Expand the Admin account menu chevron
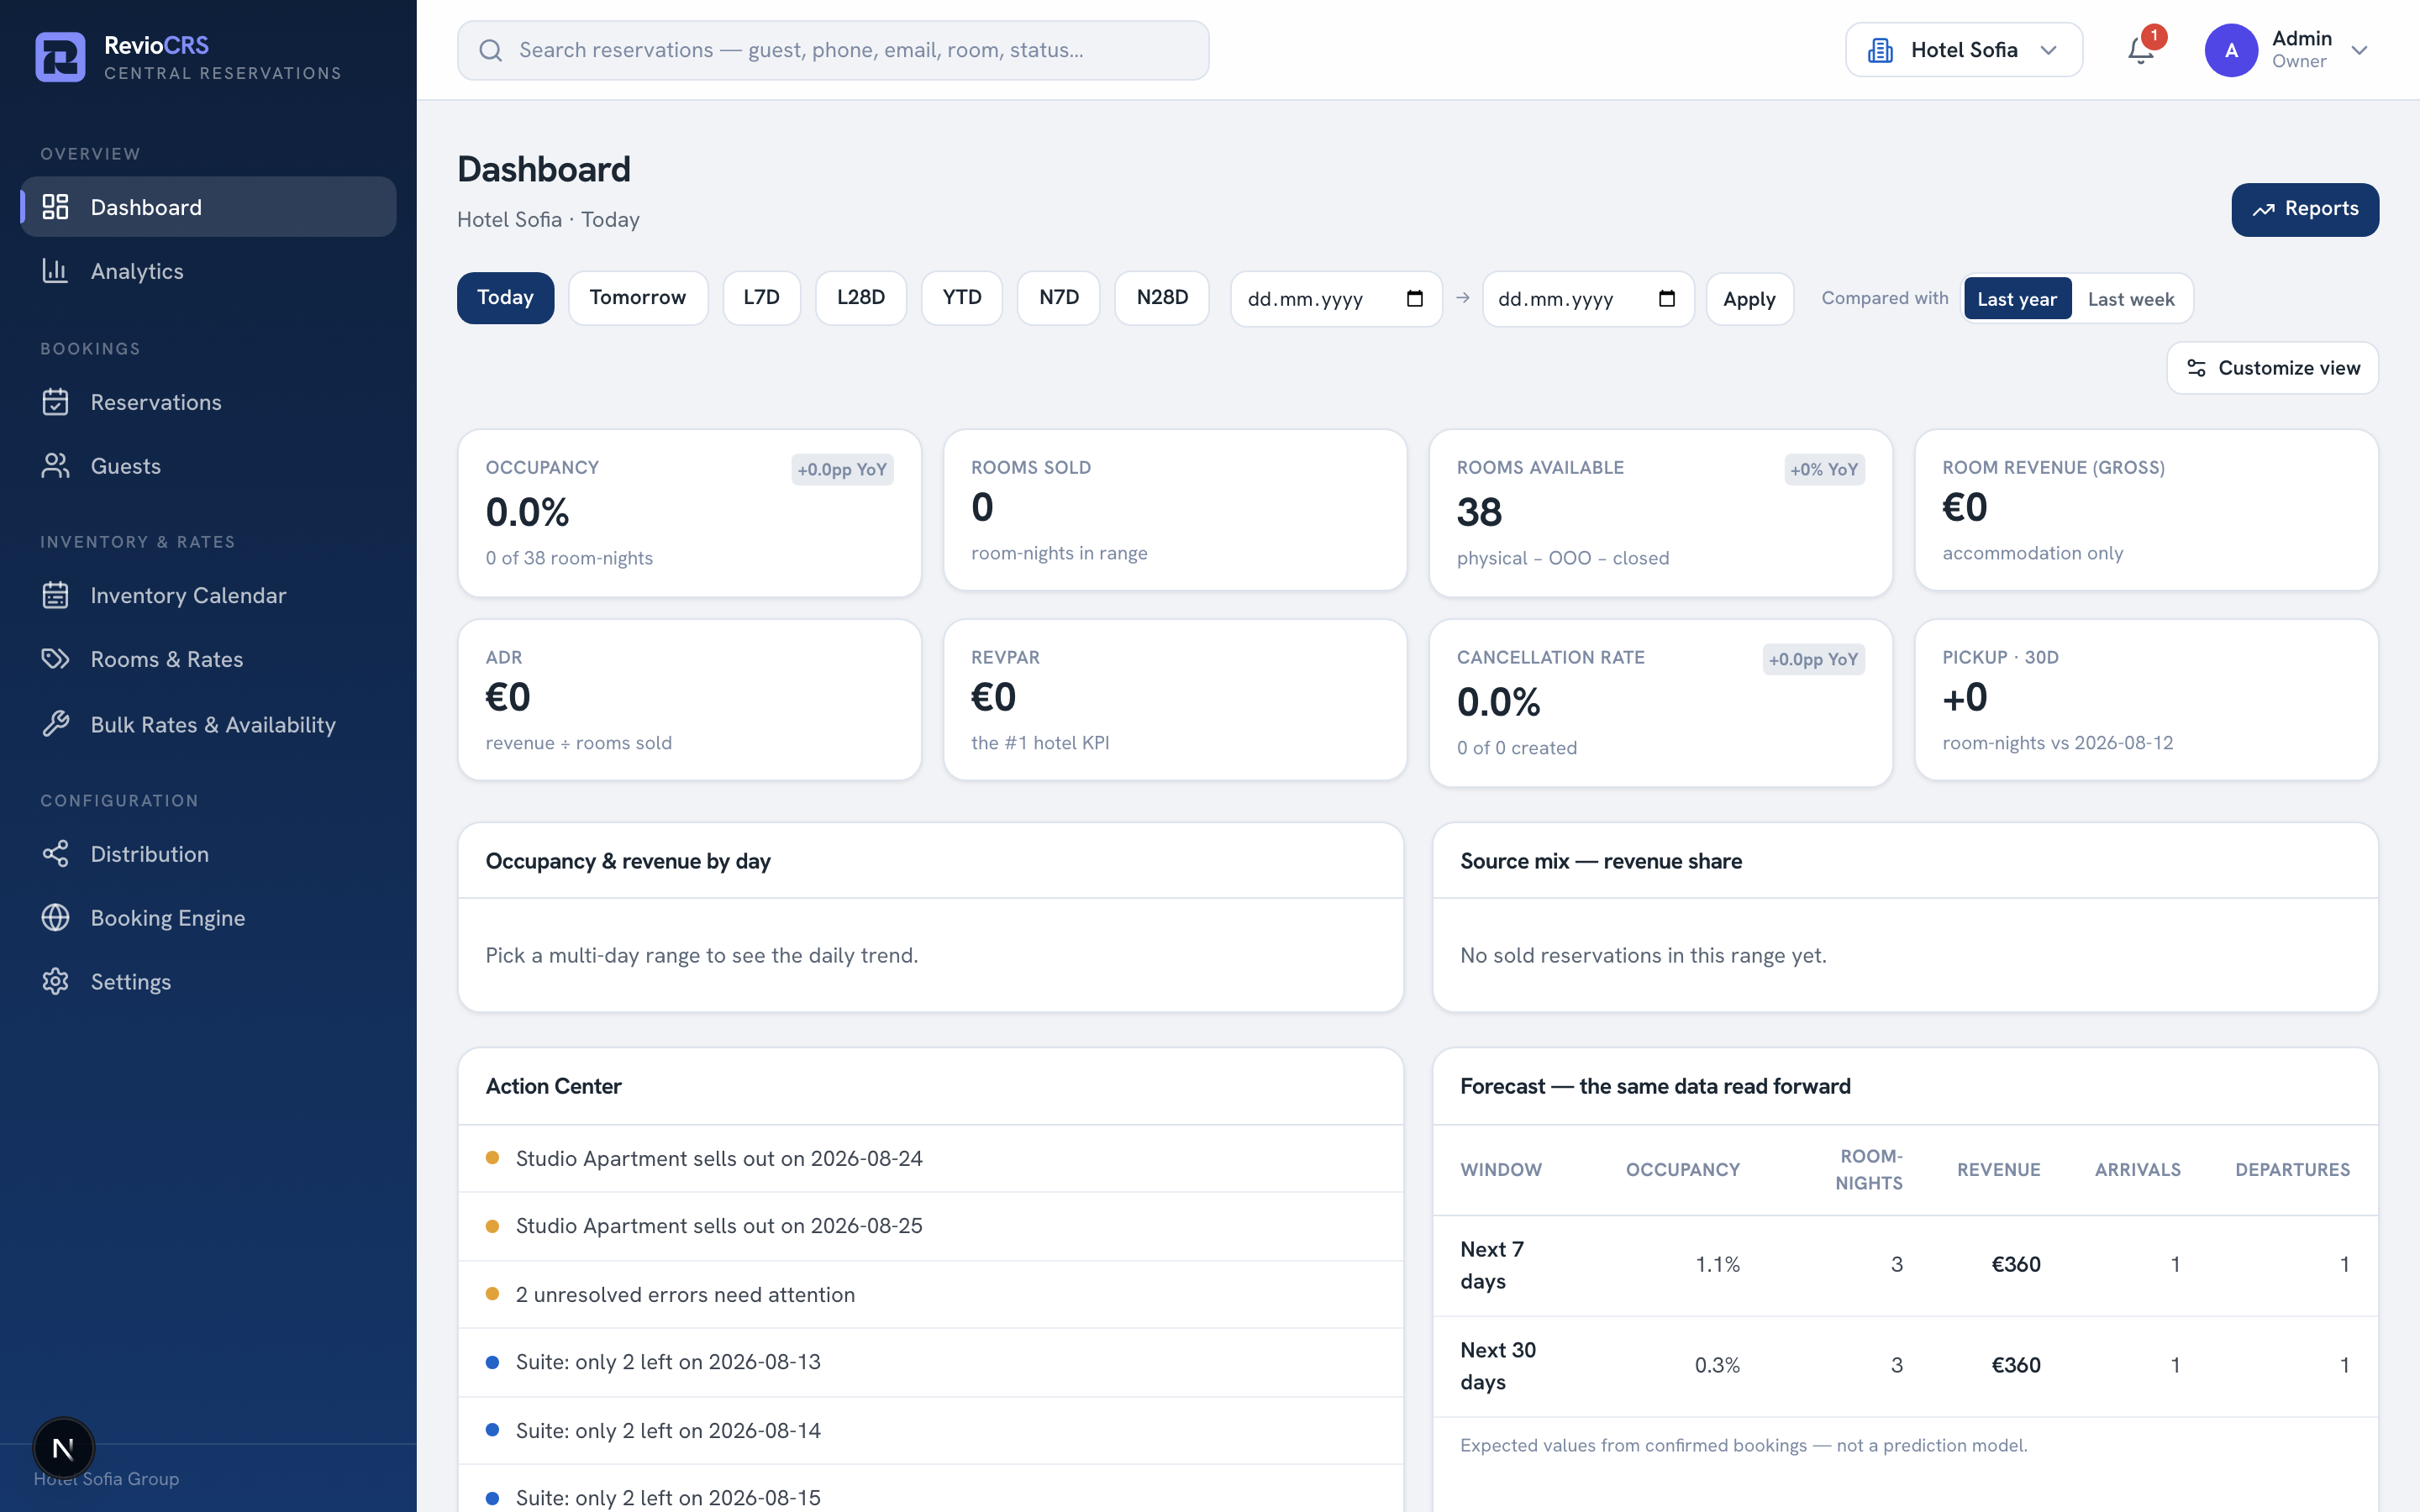 pos(2359,50)
